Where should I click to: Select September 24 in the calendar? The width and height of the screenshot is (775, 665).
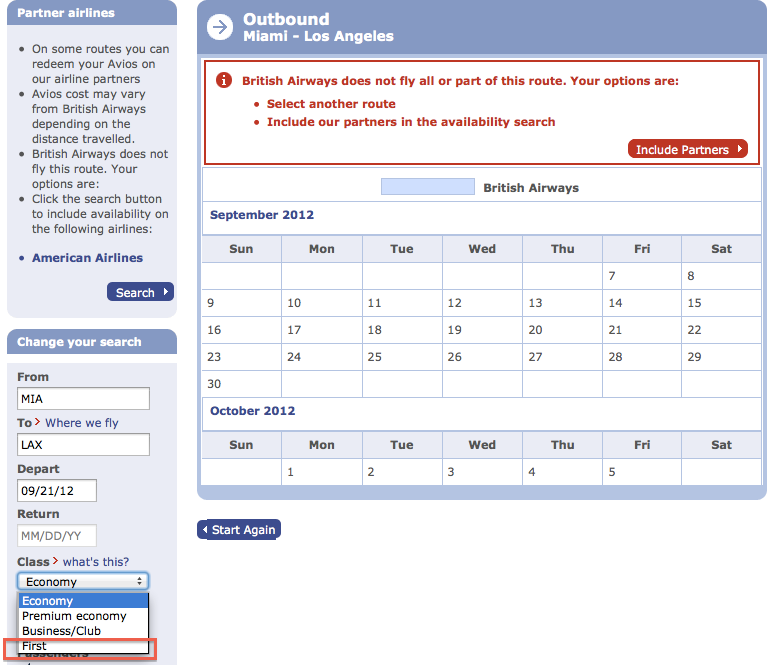coord(322,357)
